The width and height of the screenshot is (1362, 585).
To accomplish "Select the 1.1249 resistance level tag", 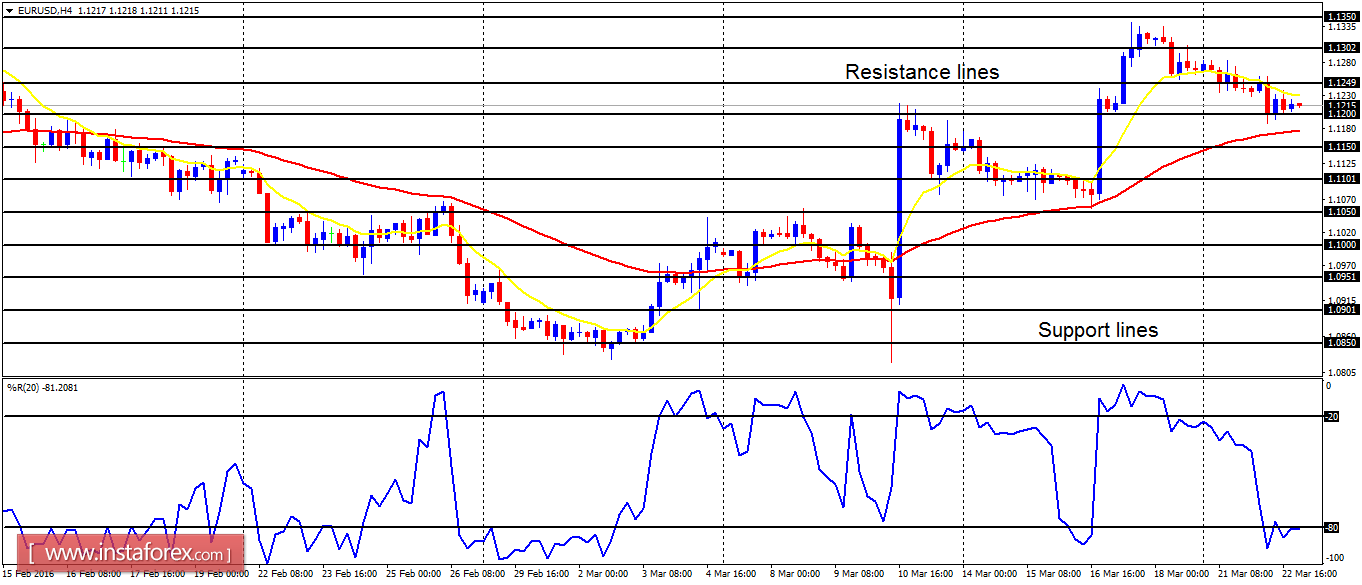I will (1340, 82).
